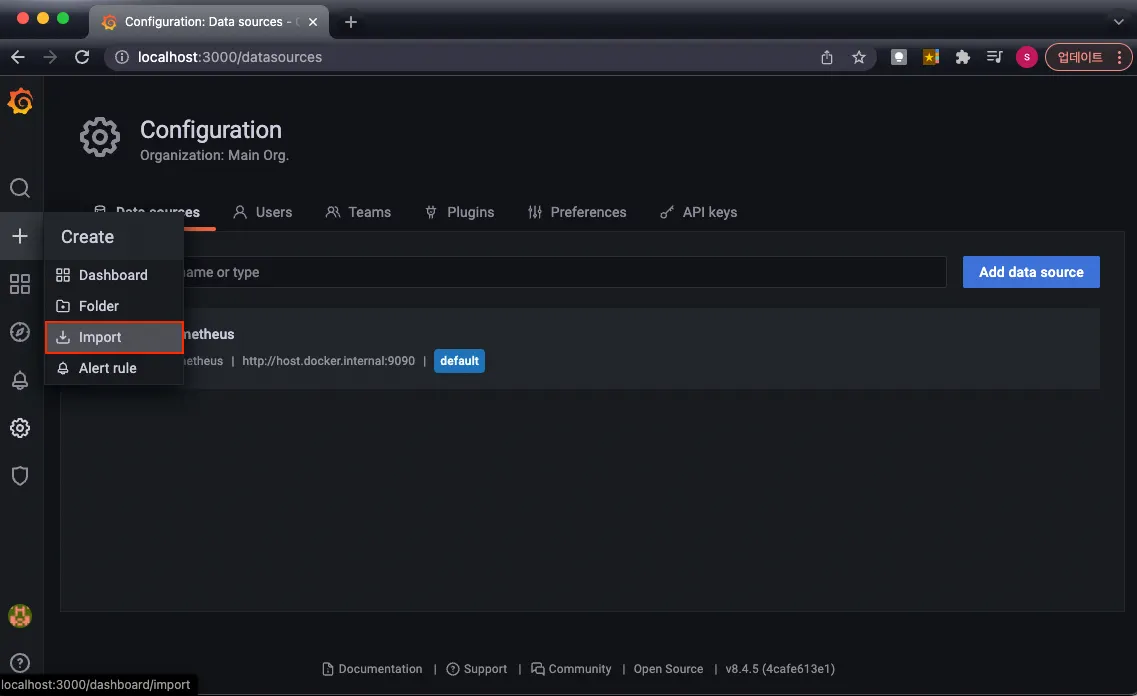Open the media playlist control icon
1137x696 pixels.
click(x=994, y=57)
